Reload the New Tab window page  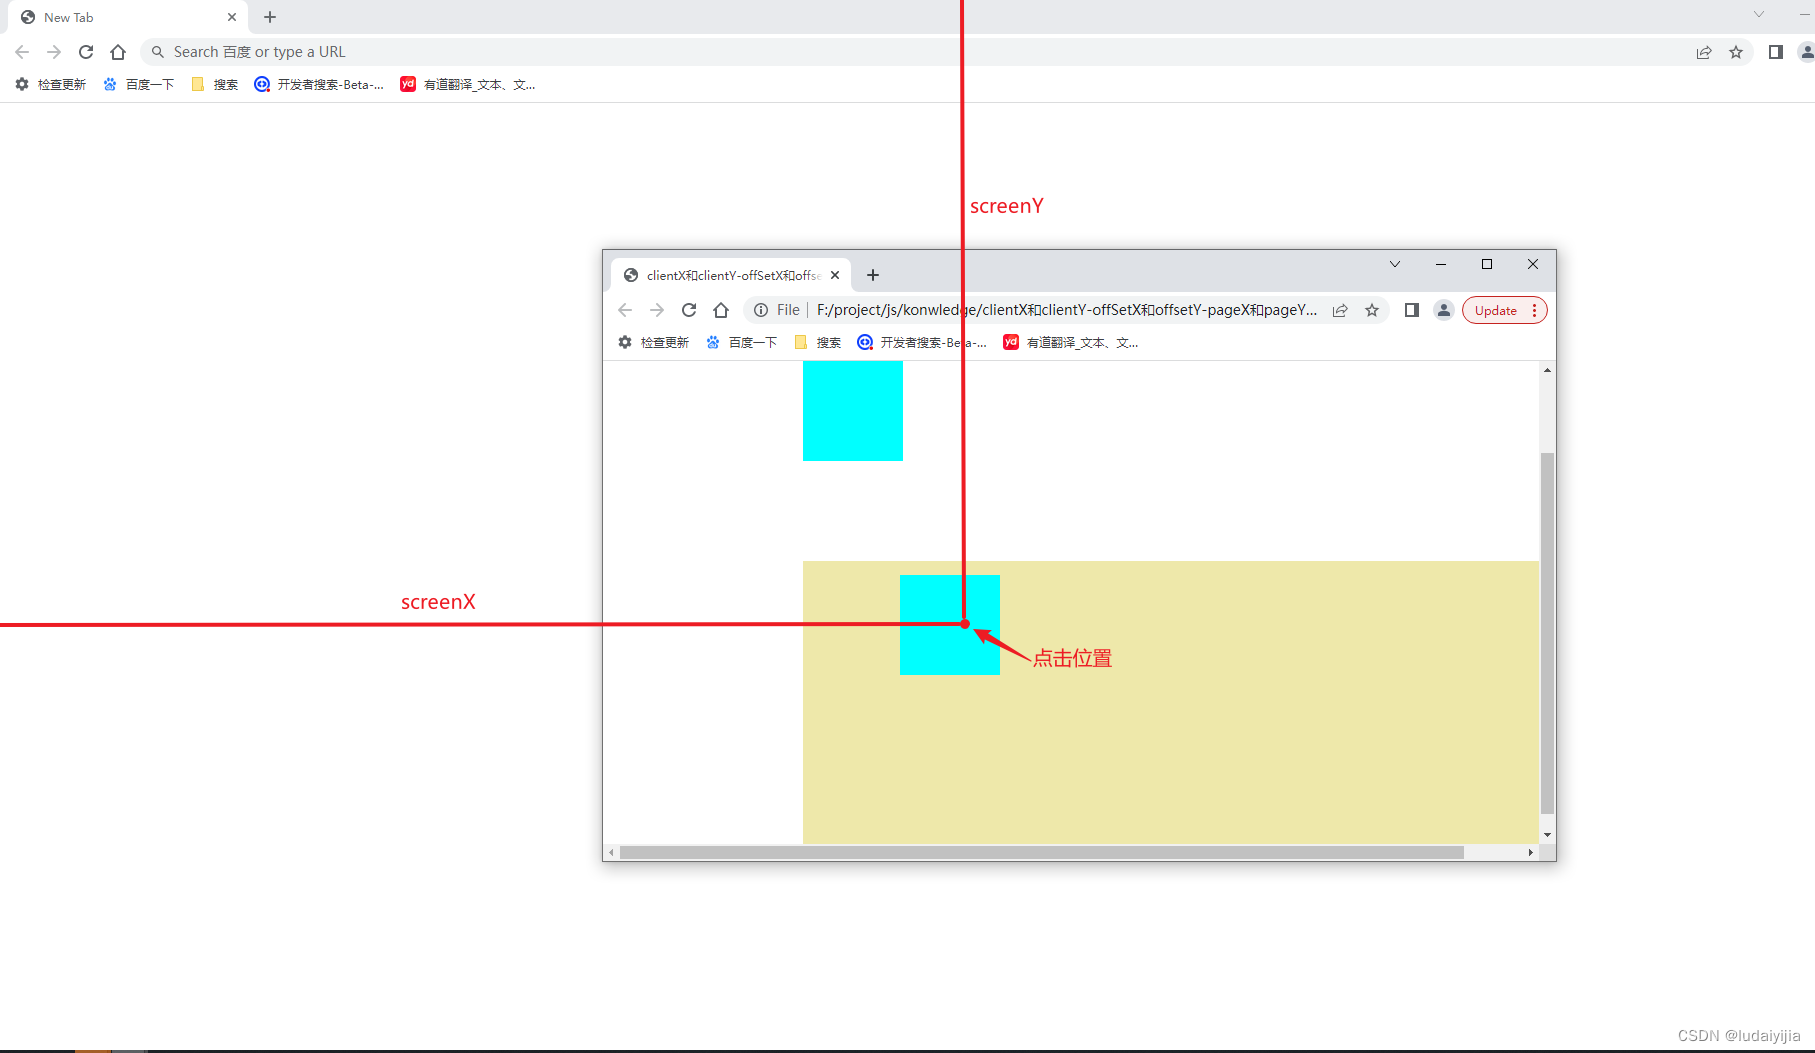[86, 52]
